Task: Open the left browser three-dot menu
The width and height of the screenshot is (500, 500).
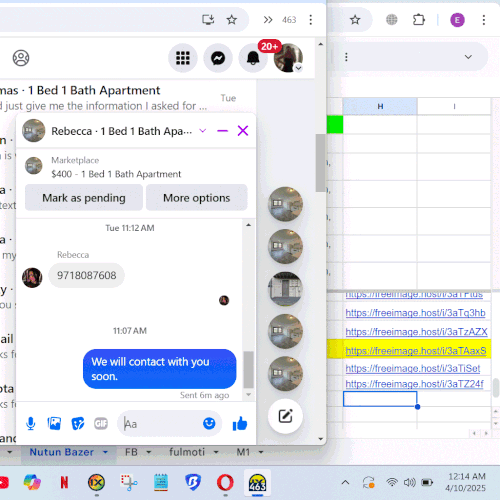Action: [311, 20]
